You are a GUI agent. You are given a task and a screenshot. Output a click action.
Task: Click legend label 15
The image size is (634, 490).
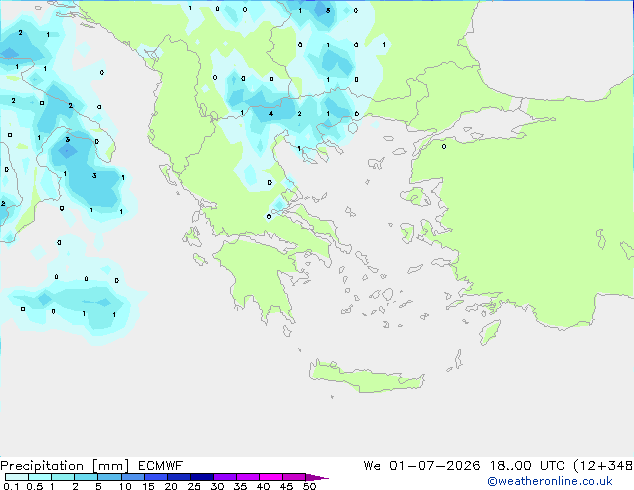[148, 486]
